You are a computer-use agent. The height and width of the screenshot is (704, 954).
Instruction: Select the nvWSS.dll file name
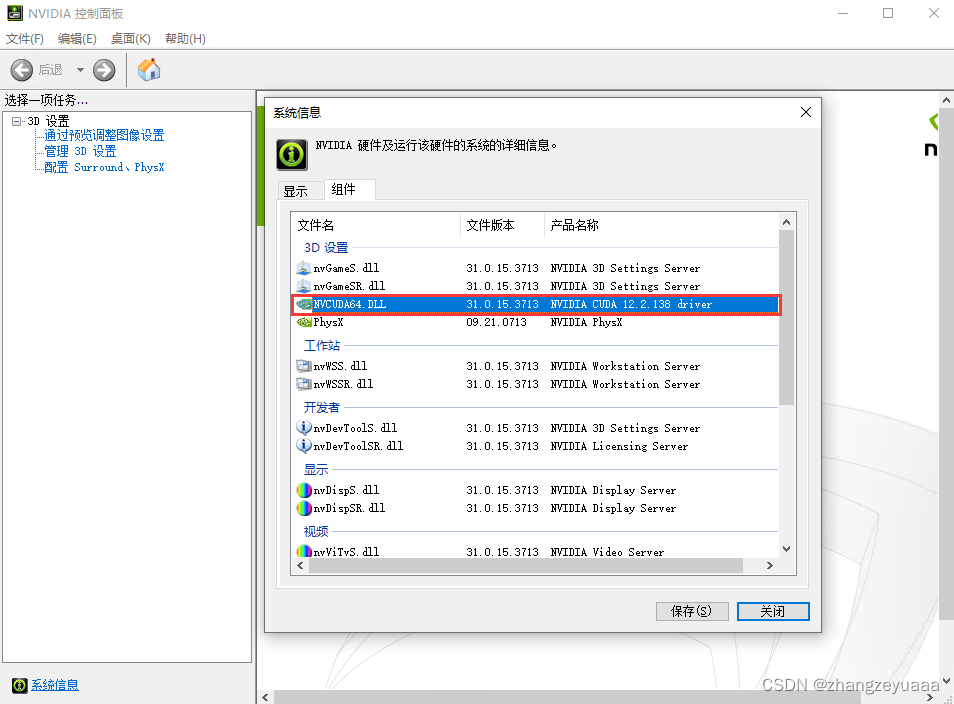[340, 366]
